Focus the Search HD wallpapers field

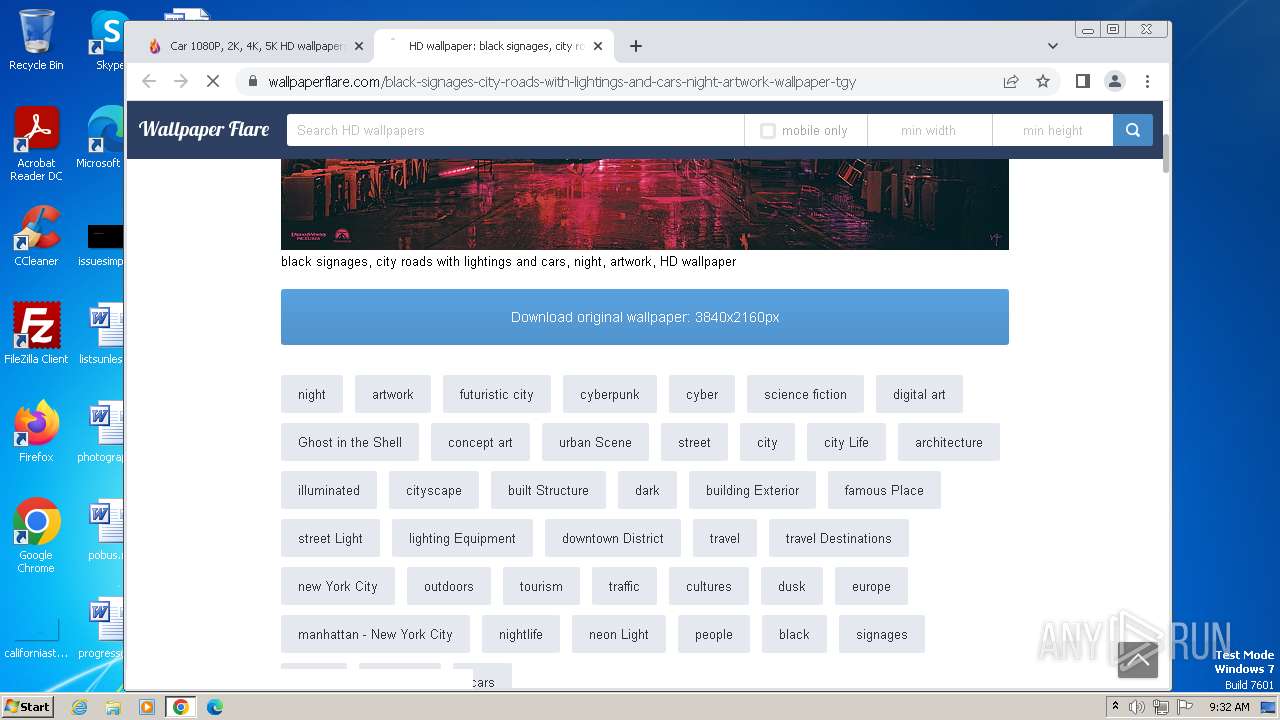(x=515, y=130)
